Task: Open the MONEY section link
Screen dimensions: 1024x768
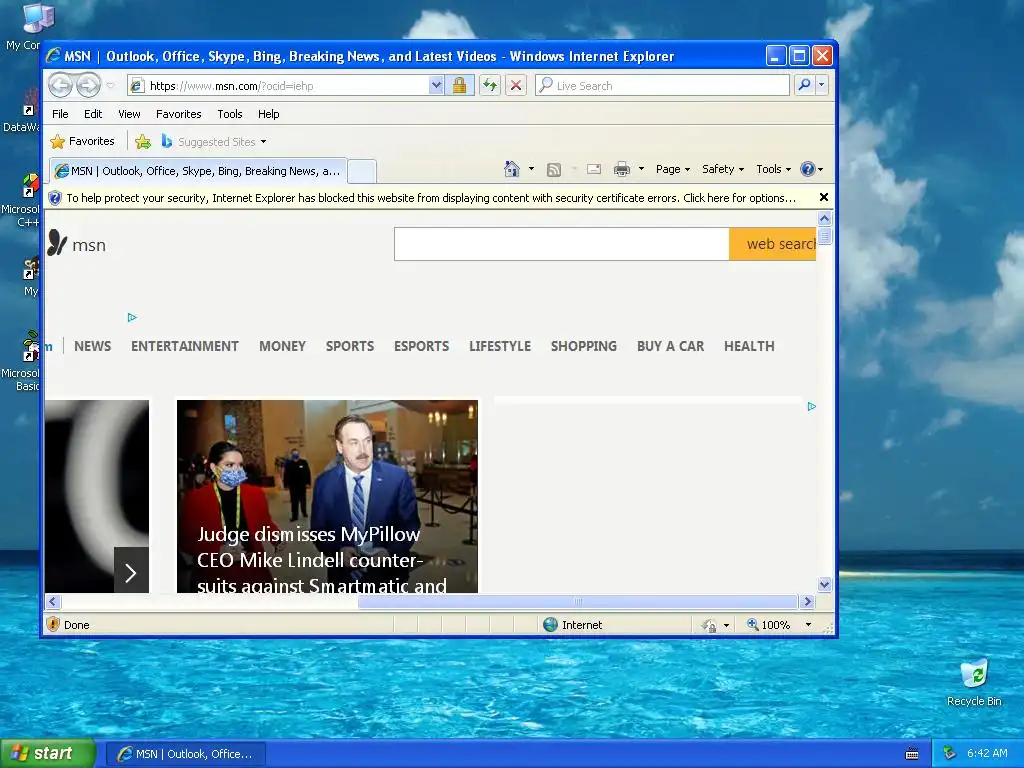Action: [282, 346]
